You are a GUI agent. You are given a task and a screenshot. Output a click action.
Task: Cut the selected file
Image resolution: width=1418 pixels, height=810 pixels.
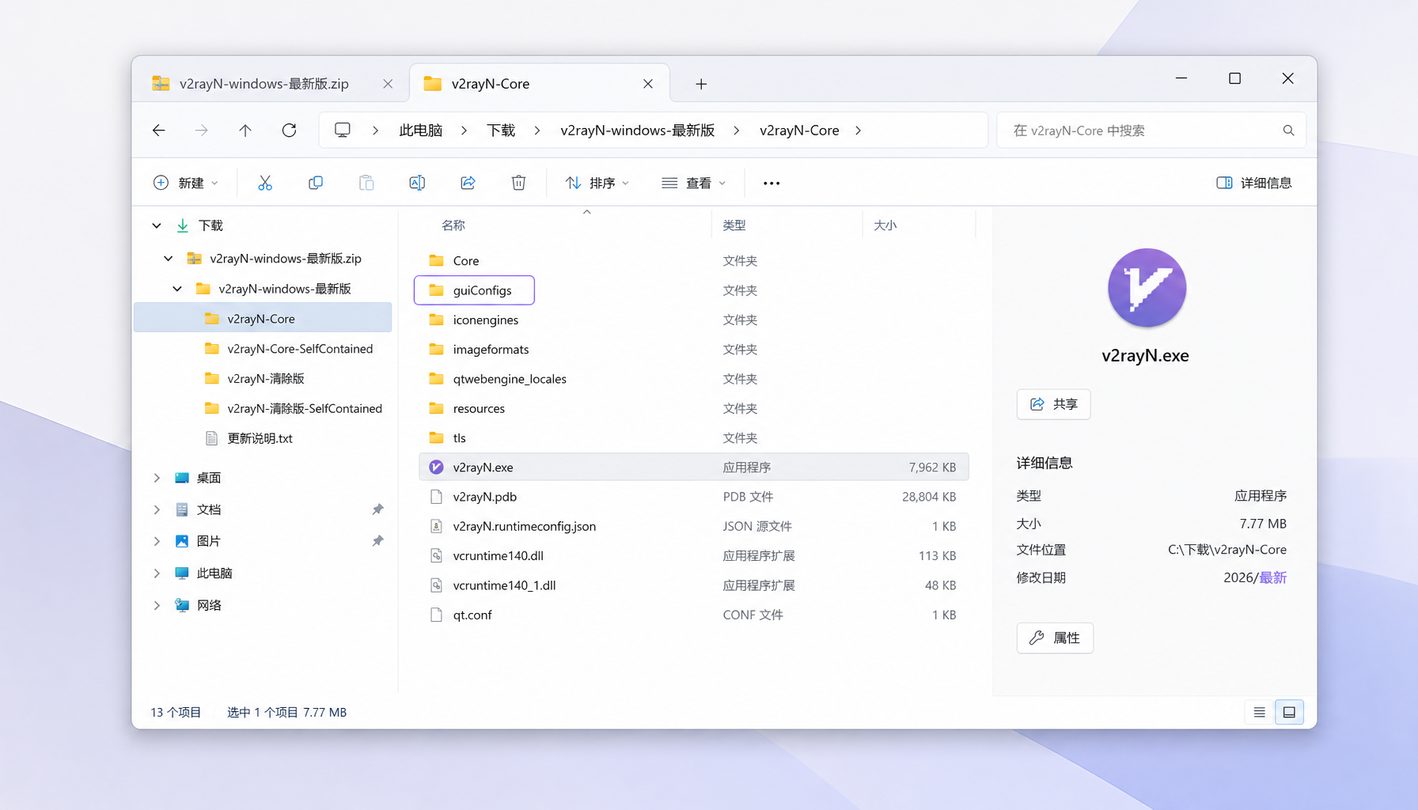point(265,183)
